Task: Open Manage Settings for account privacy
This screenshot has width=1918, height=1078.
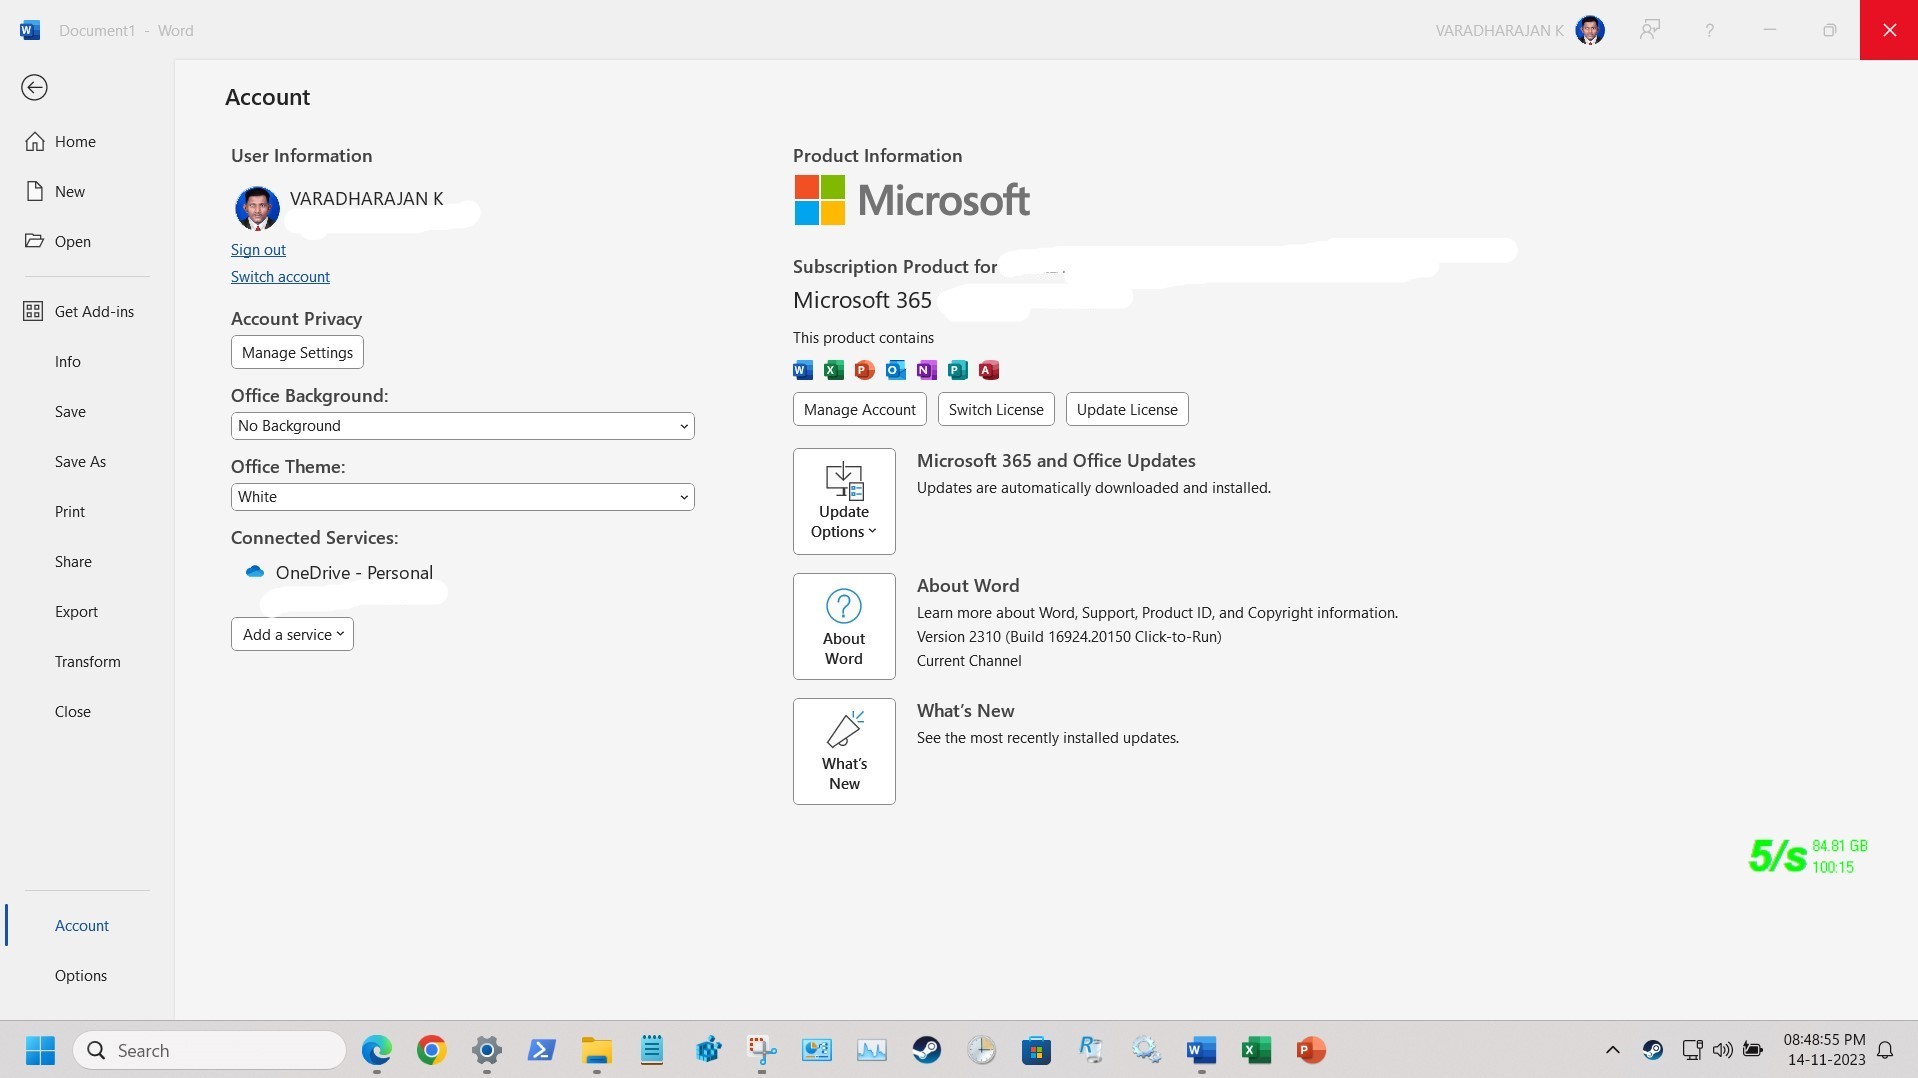Action: 297,353
